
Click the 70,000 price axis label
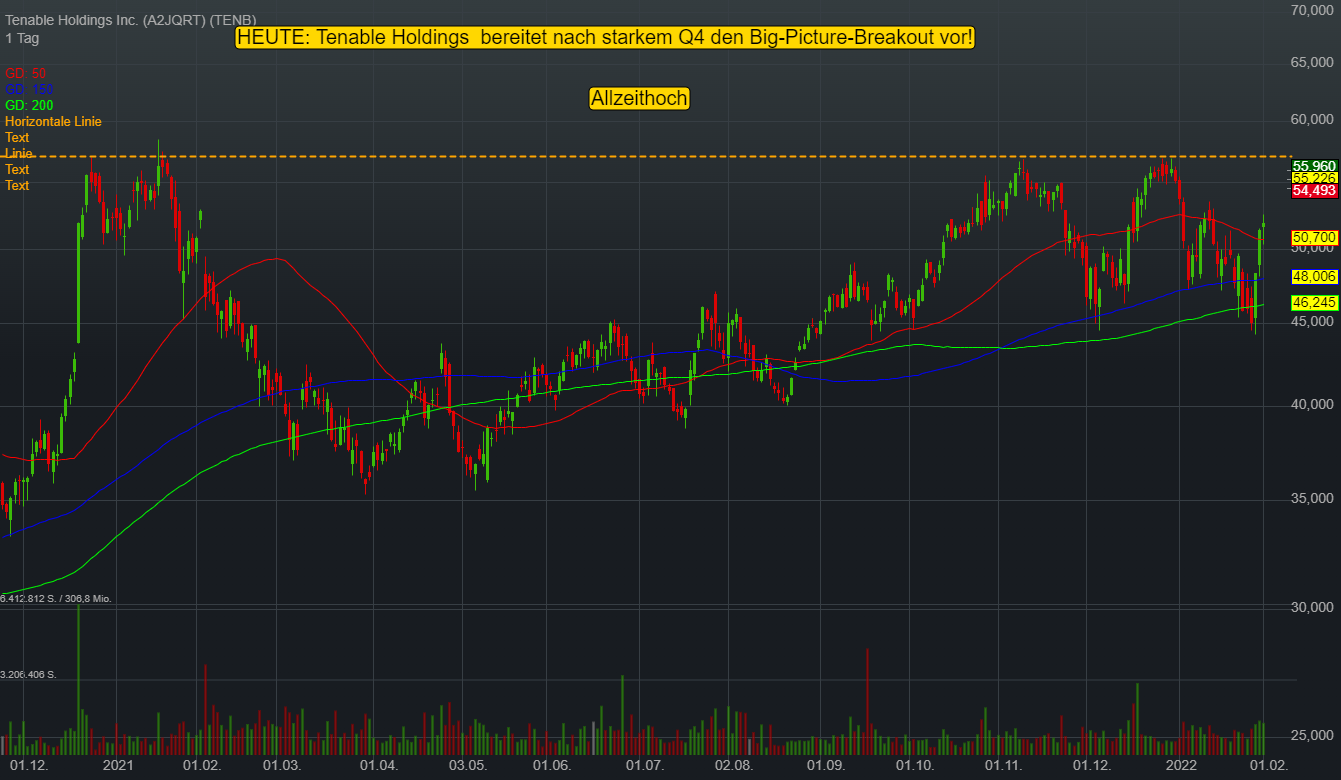tap(1313, 10)
